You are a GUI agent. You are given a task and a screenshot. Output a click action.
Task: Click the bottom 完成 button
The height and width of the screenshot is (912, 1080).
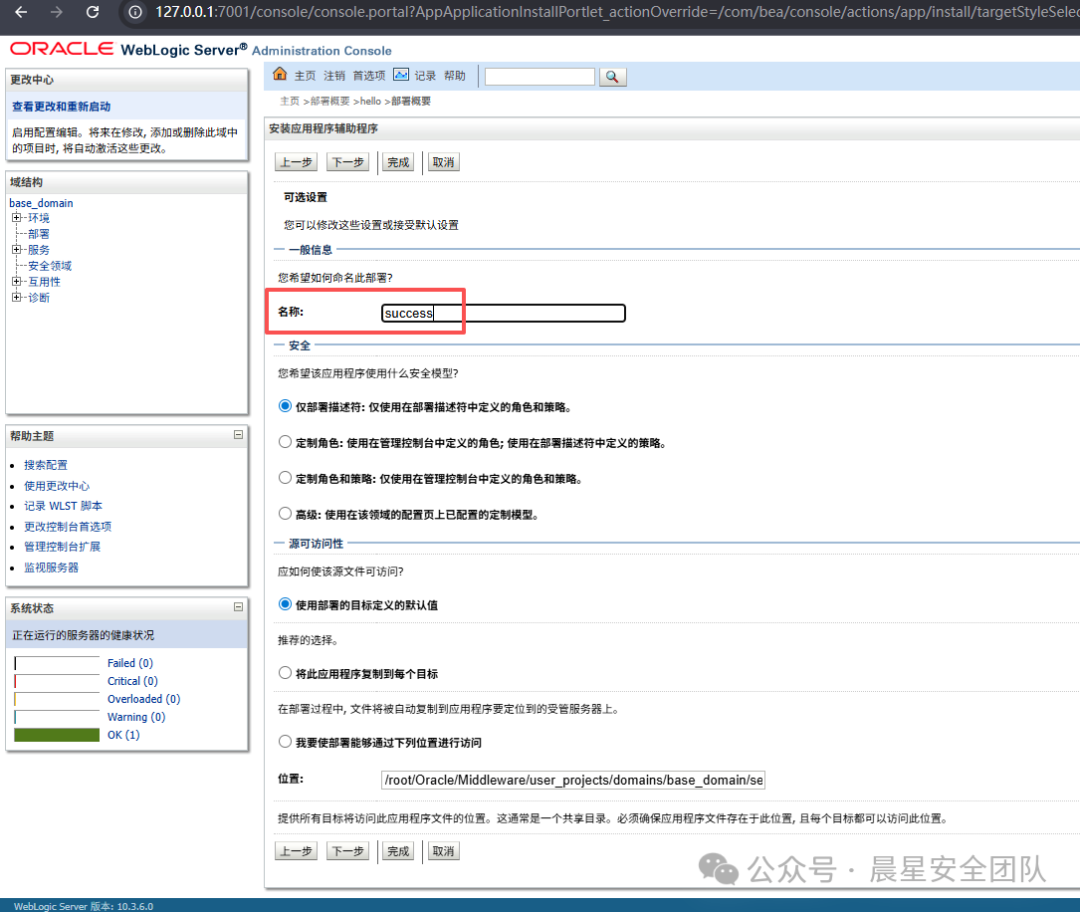tap(398, 851)
